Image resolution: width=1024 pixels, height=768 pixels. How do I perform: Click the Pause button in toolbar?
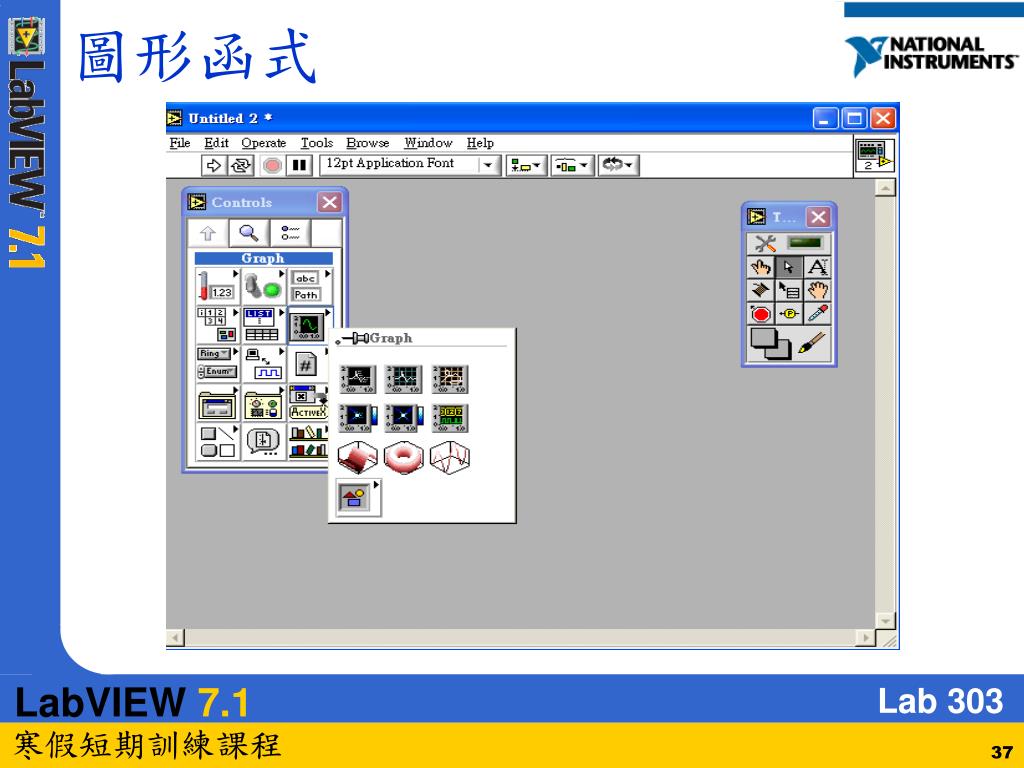pyautogui.click(x=299, y=165)
